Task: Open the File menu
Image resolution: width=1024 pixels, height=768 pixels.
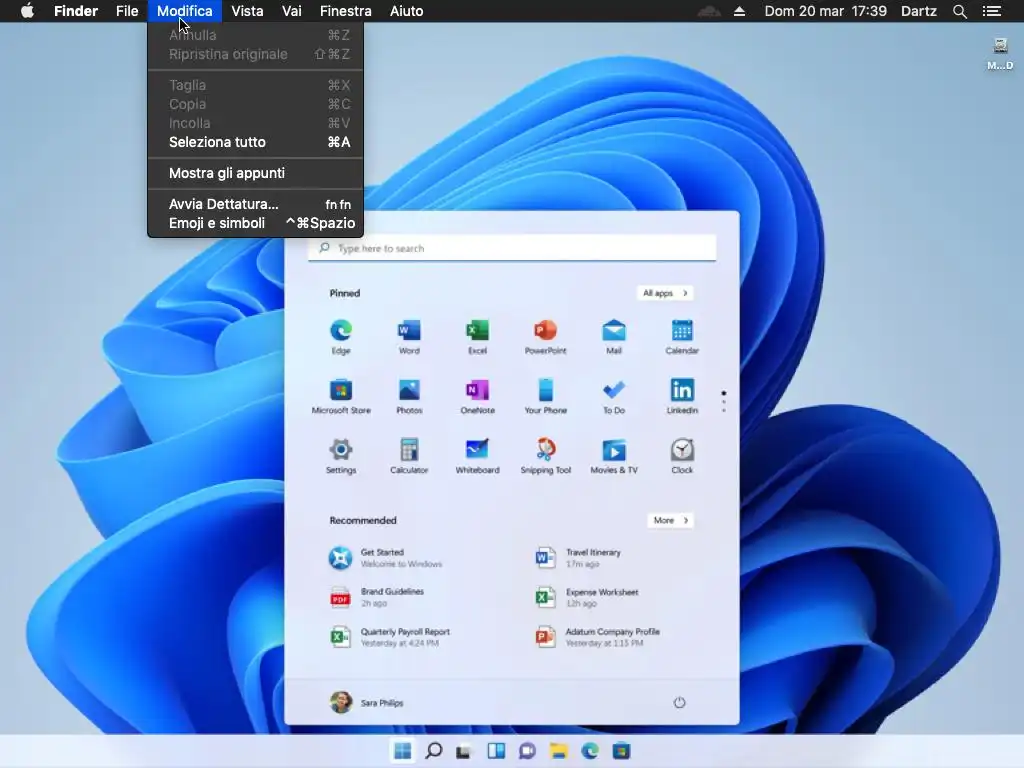Action: (127, 11)
